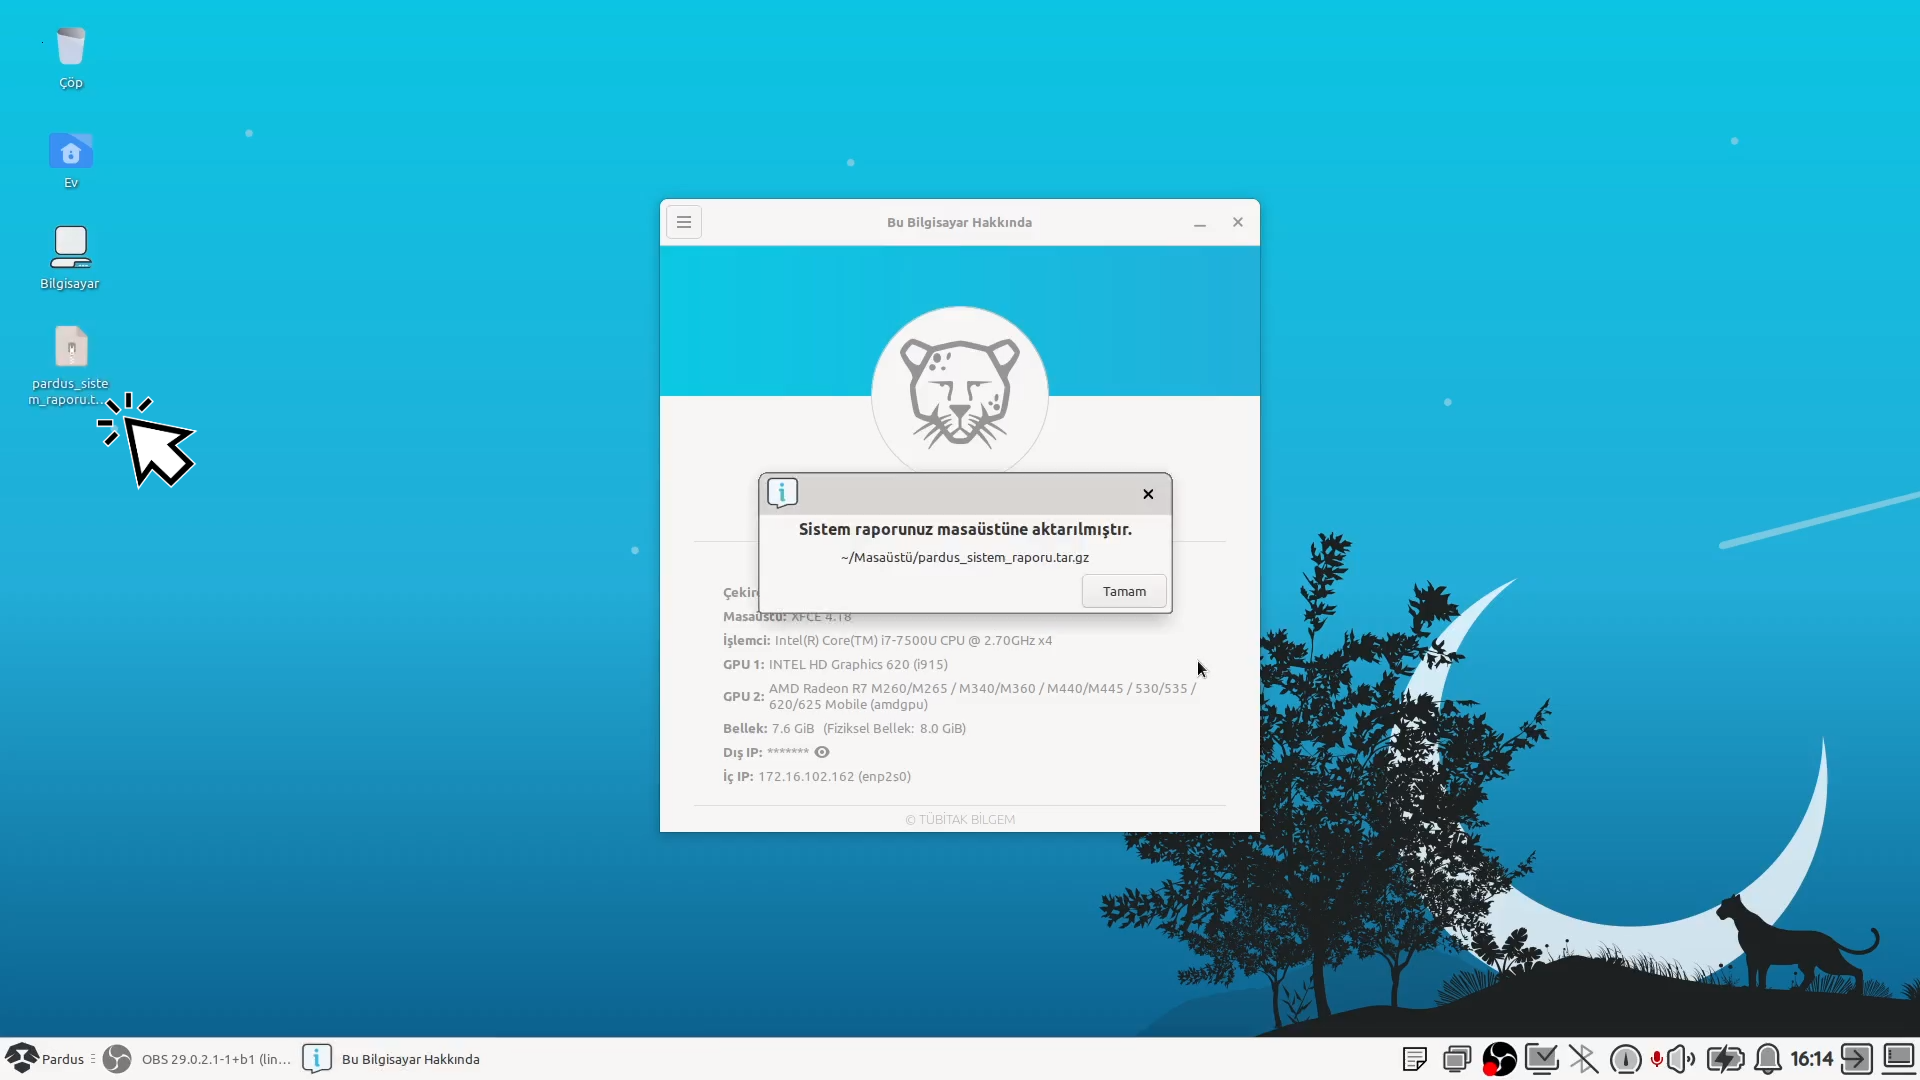Open the hamburger menu in About window

point(684,222)
